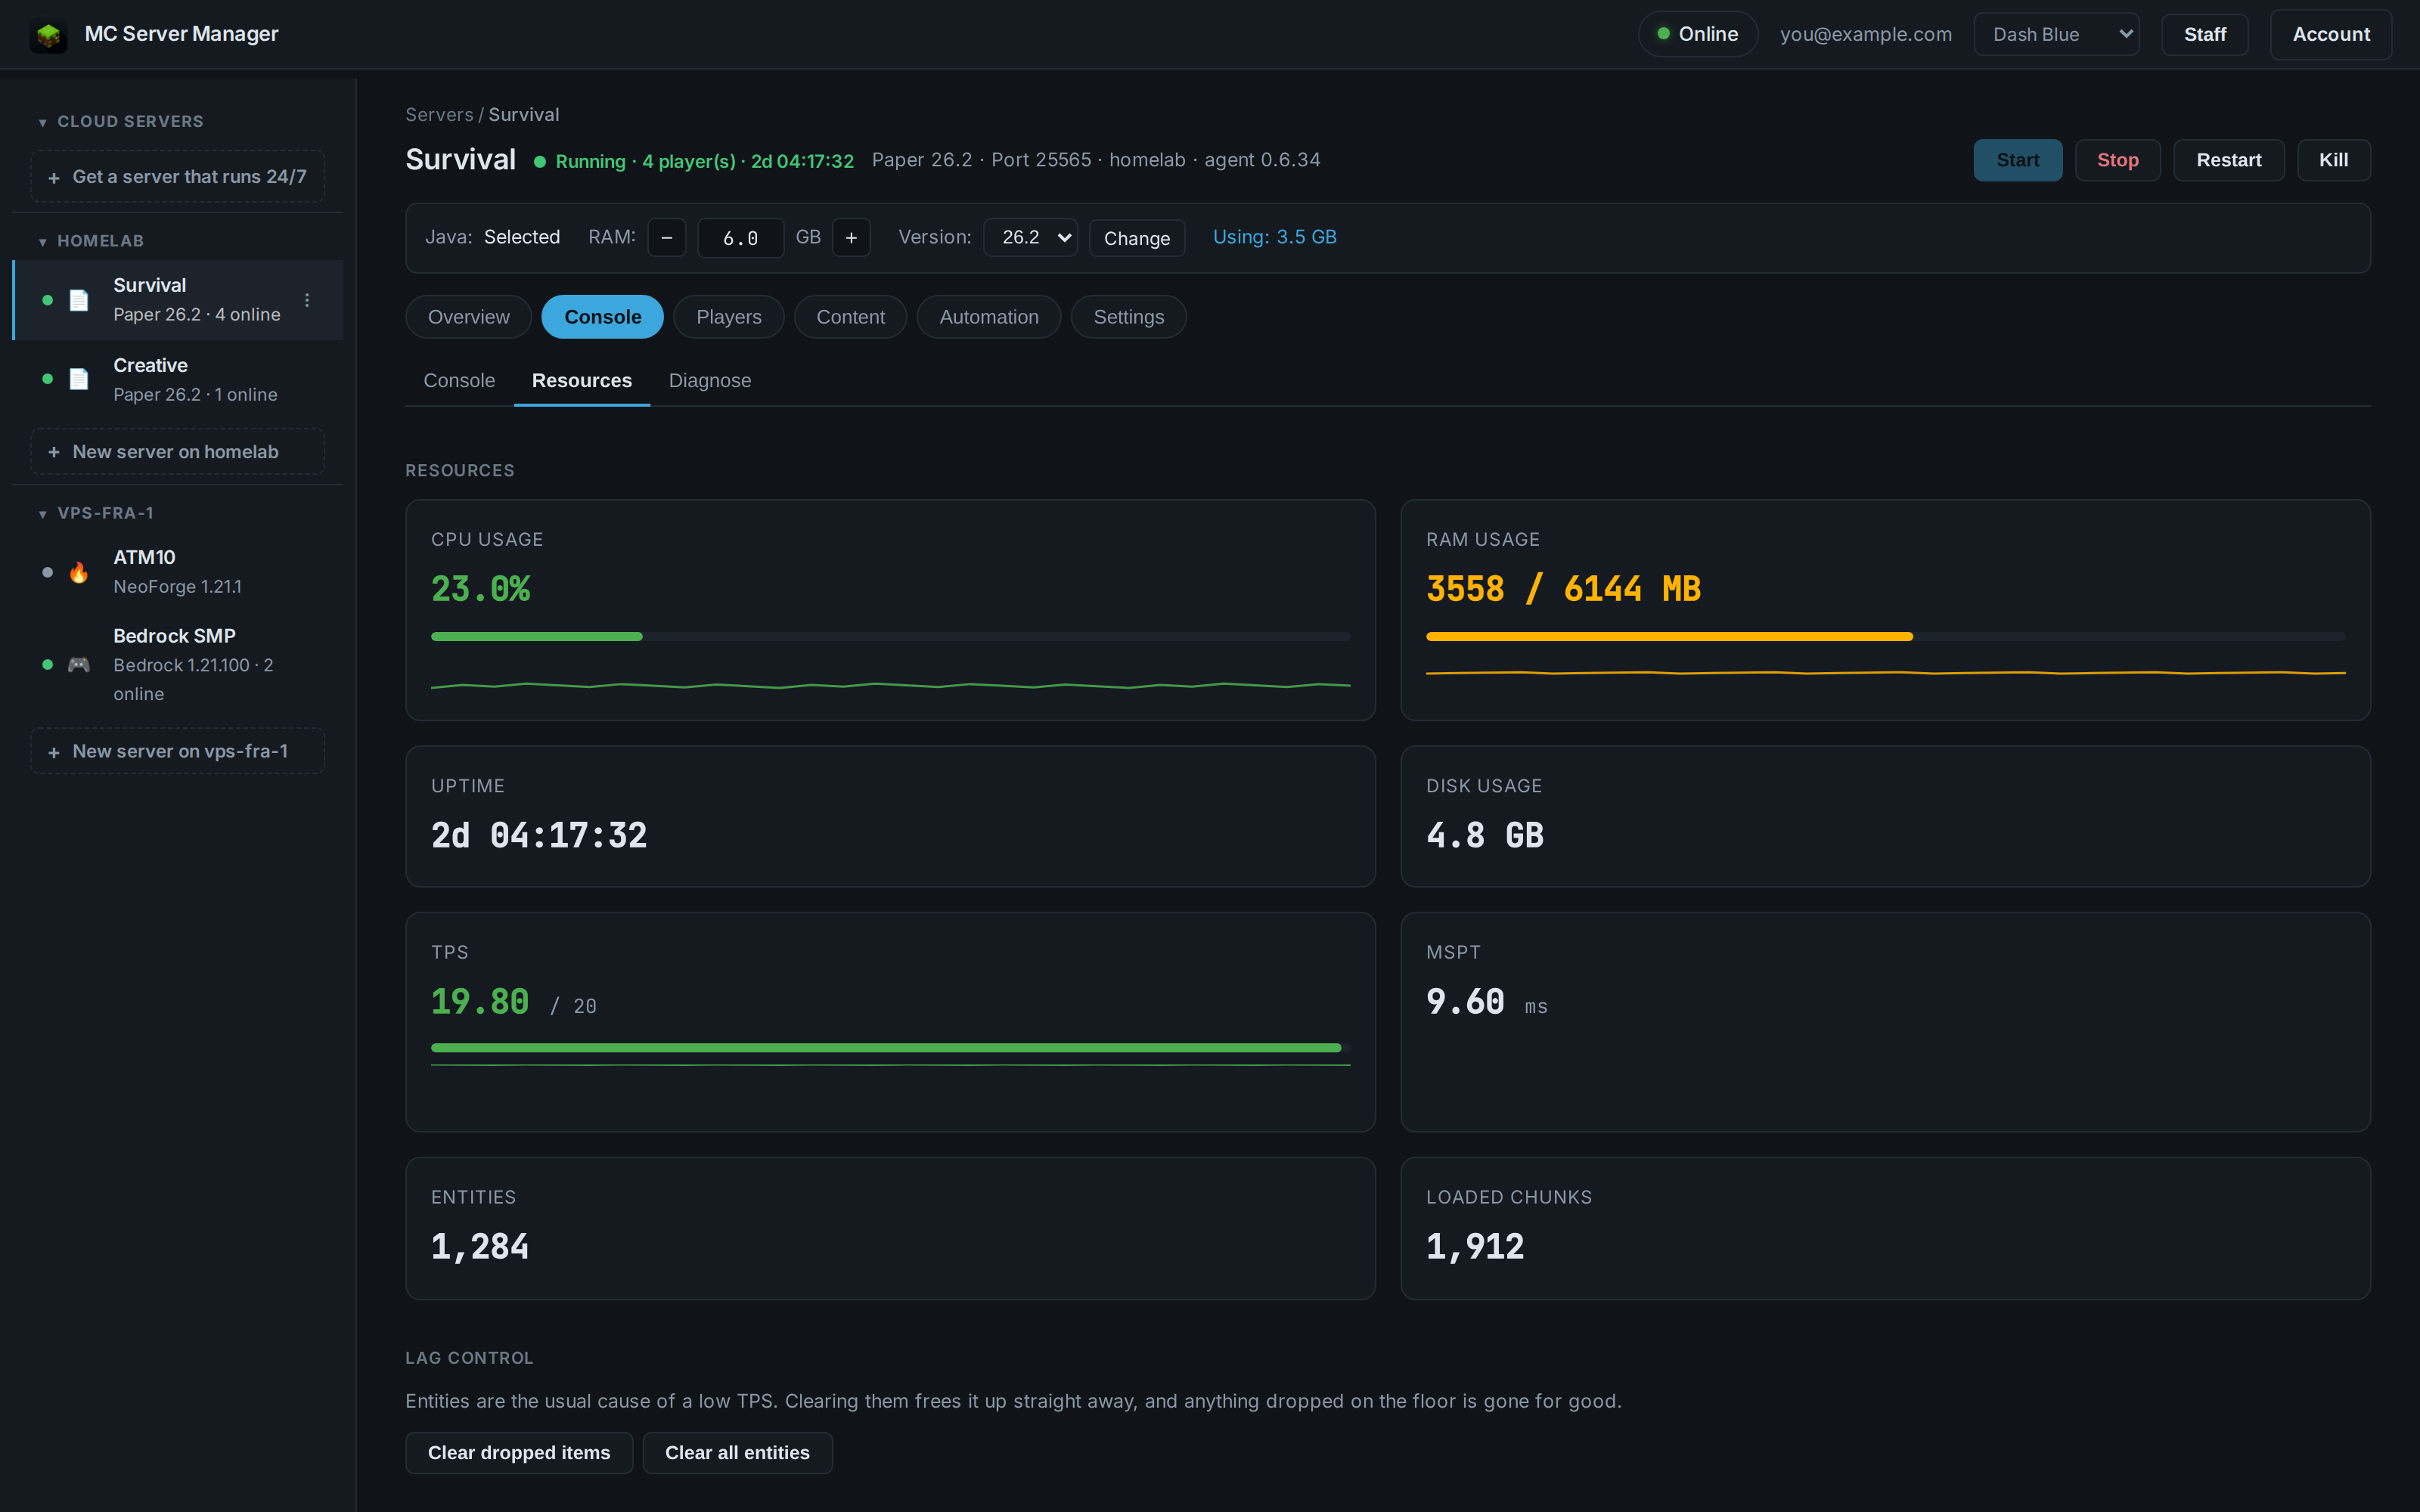Open the Players tab

click(x=728, y=317)
